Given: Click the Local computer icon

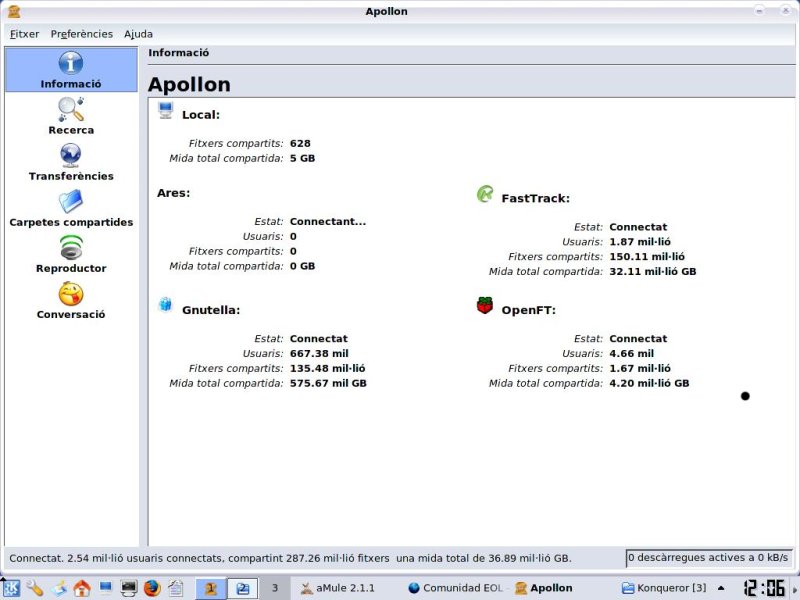Looking at the screenshot, I should click(165, 110).
